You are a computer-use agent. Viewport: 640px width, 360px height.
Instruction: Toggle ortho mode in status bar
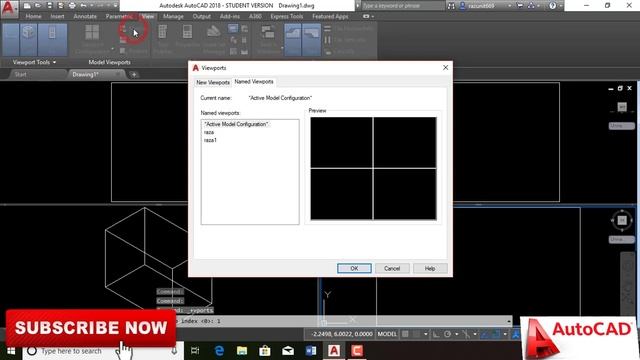436,334
